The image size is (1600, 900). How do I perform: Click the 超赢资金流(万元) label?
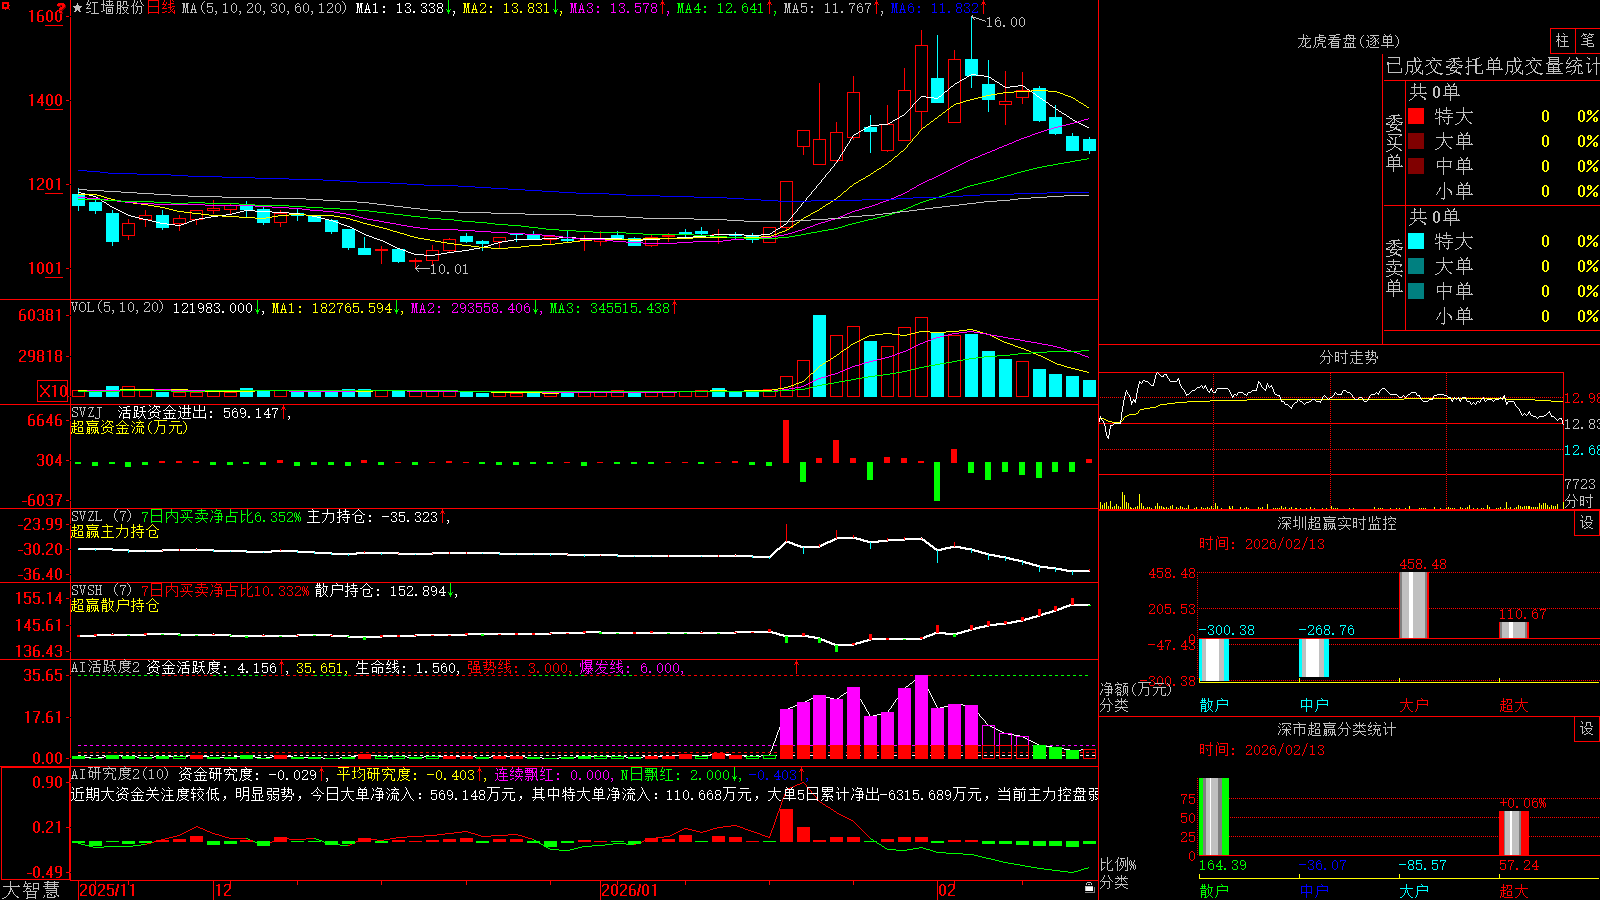pos(129,427)
